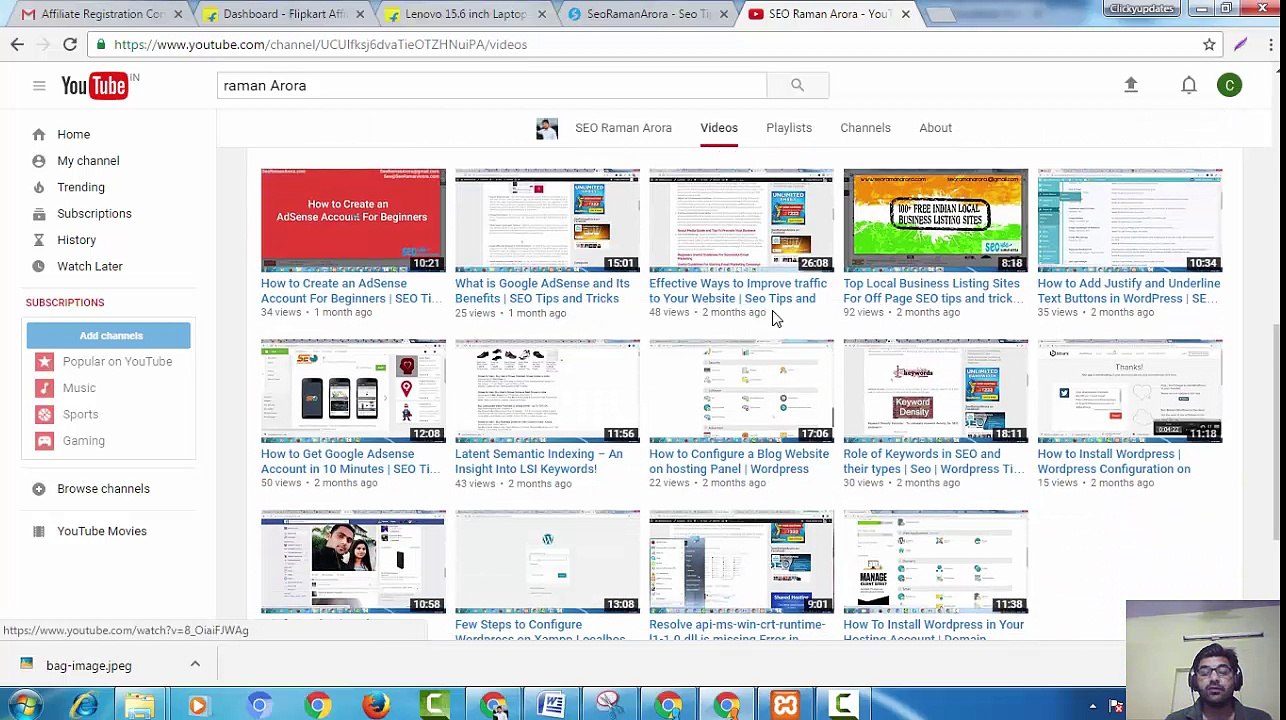Viewport: 1286px width, 720px height.
Task: Play the How To Install Wordpress 11:38 thumbnail
Action: point(935,562)
